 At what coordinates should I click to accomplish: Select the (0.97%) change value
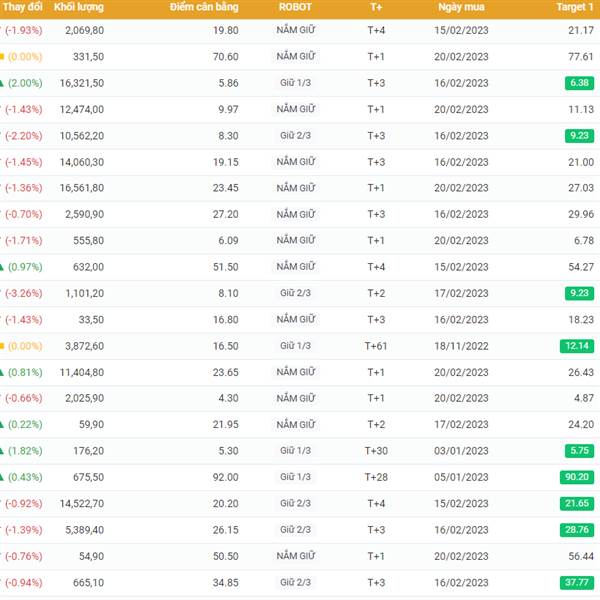pyautogui.click(x=25, y=267)
